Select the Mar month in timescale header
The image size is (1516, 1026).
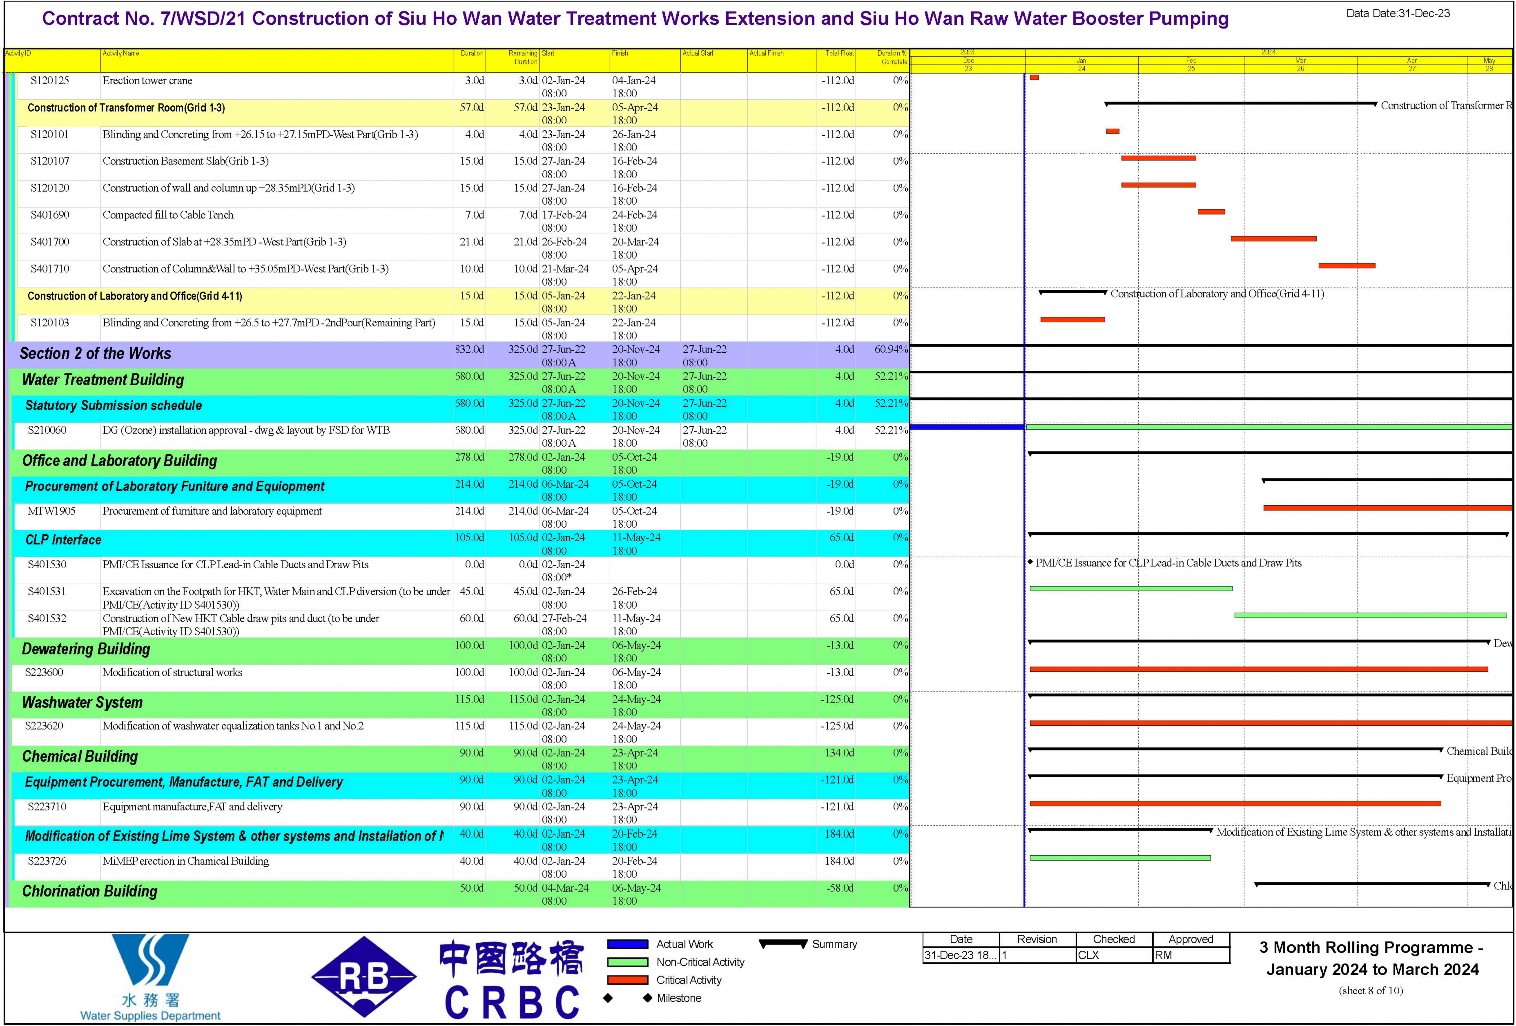coord(1300,61)
